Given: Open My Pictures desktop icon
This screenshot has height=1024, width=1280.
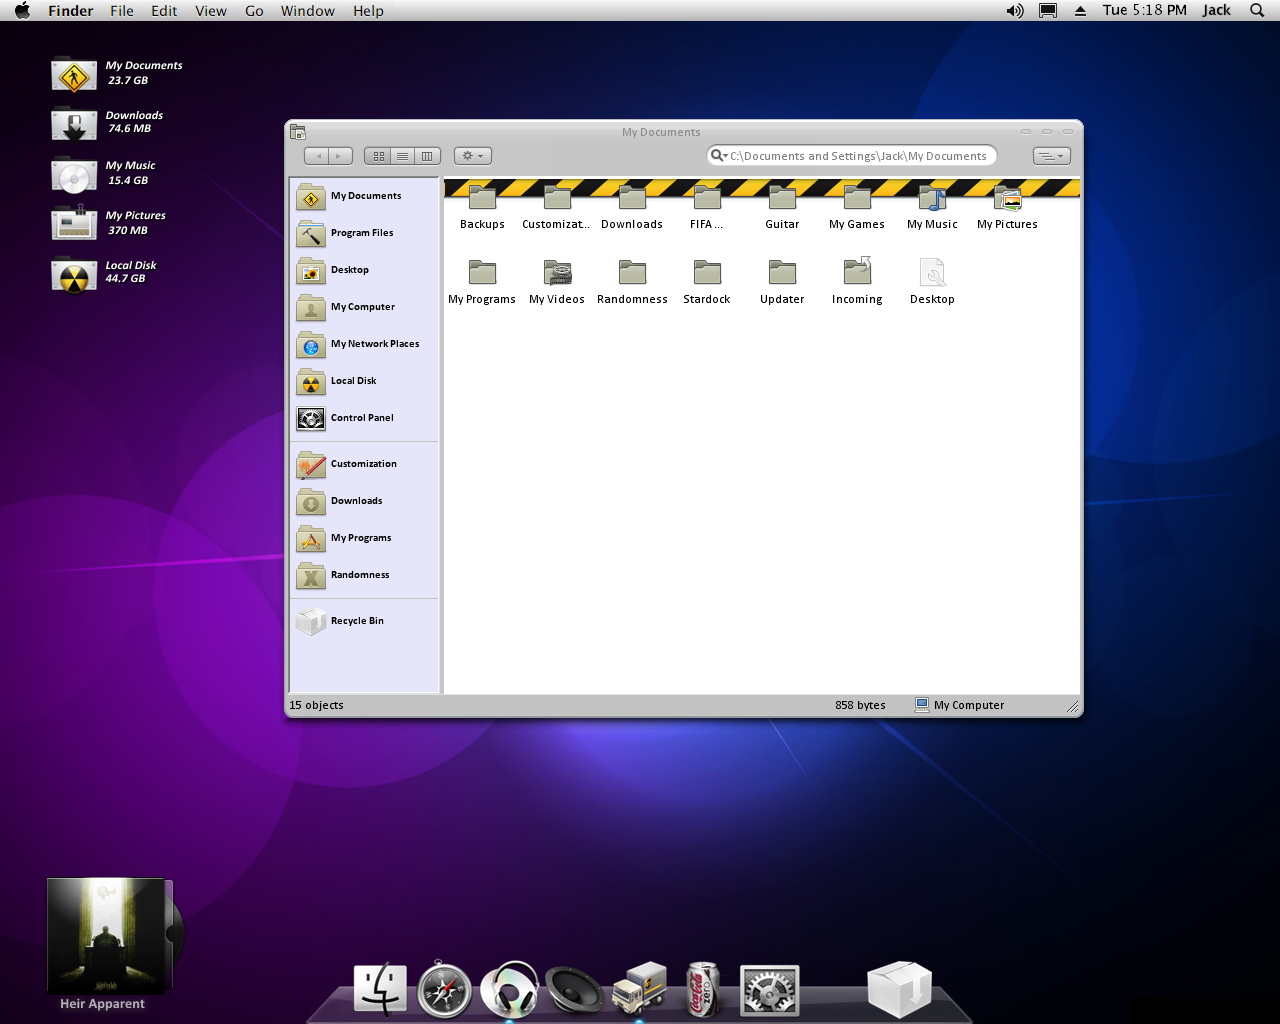Looking at the screenshot, I should (x=74, y=223).
